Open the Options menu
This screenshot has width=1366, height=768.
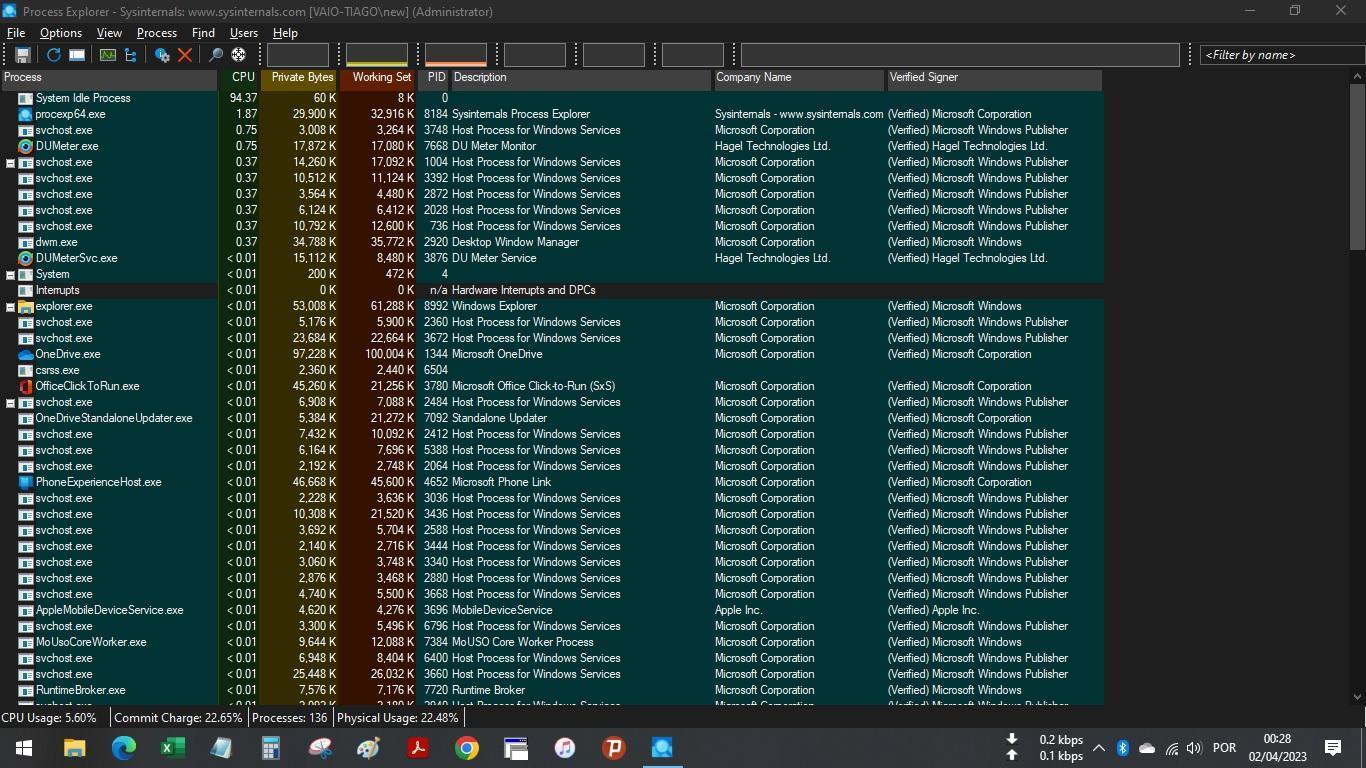coord(61,33)
